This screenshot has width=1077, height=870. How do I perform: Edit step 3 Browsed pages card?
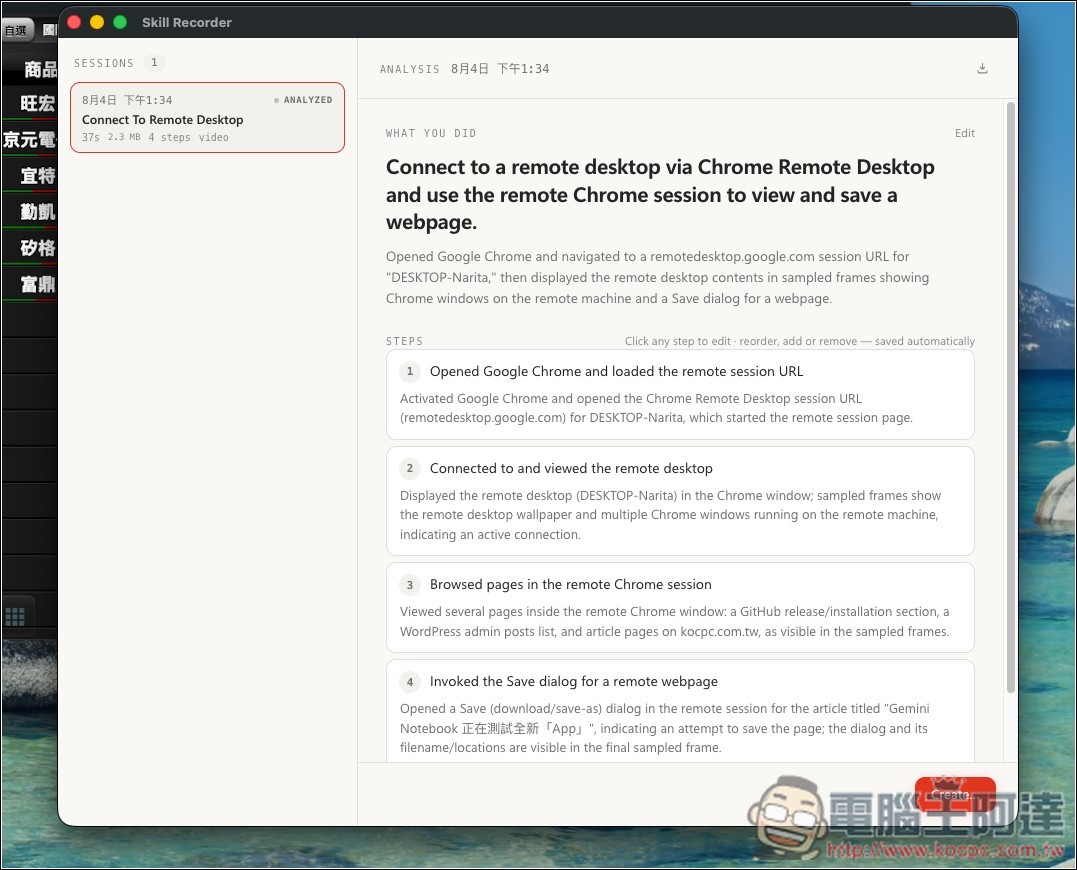click(680, 608)
